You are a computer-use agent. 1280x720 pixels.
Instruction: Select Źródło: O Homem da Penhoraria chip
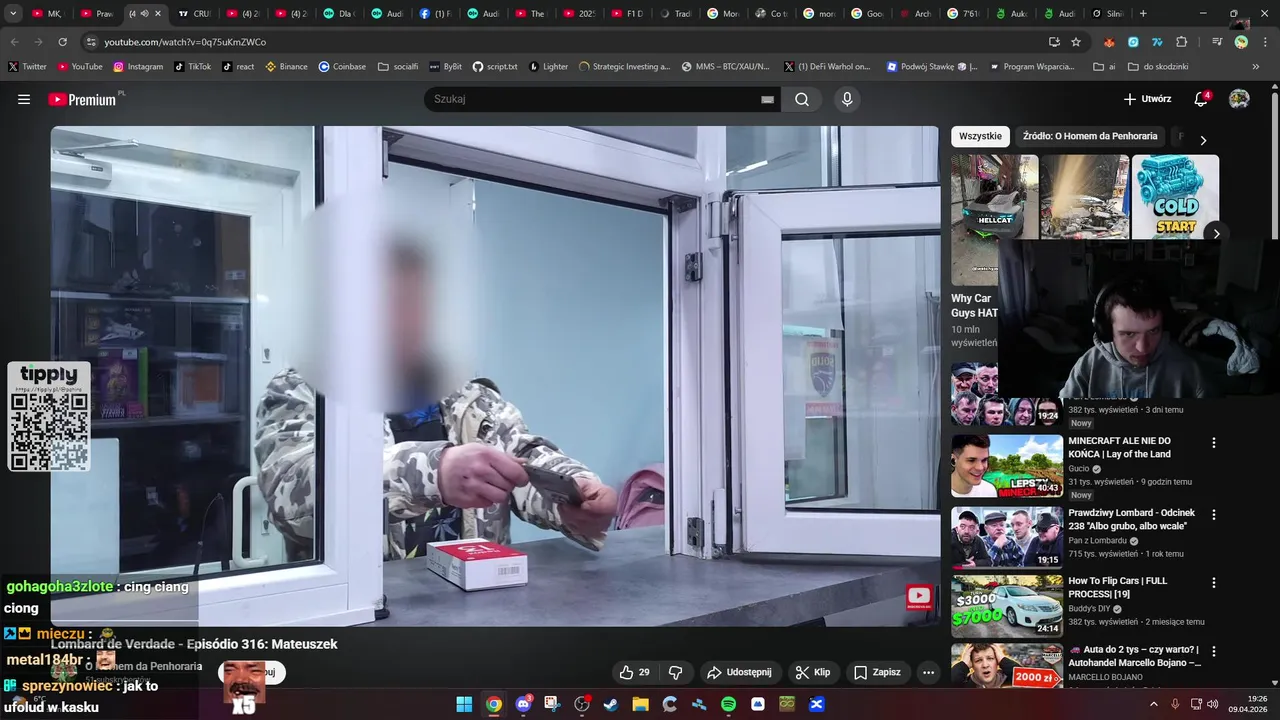[1090, 136]
